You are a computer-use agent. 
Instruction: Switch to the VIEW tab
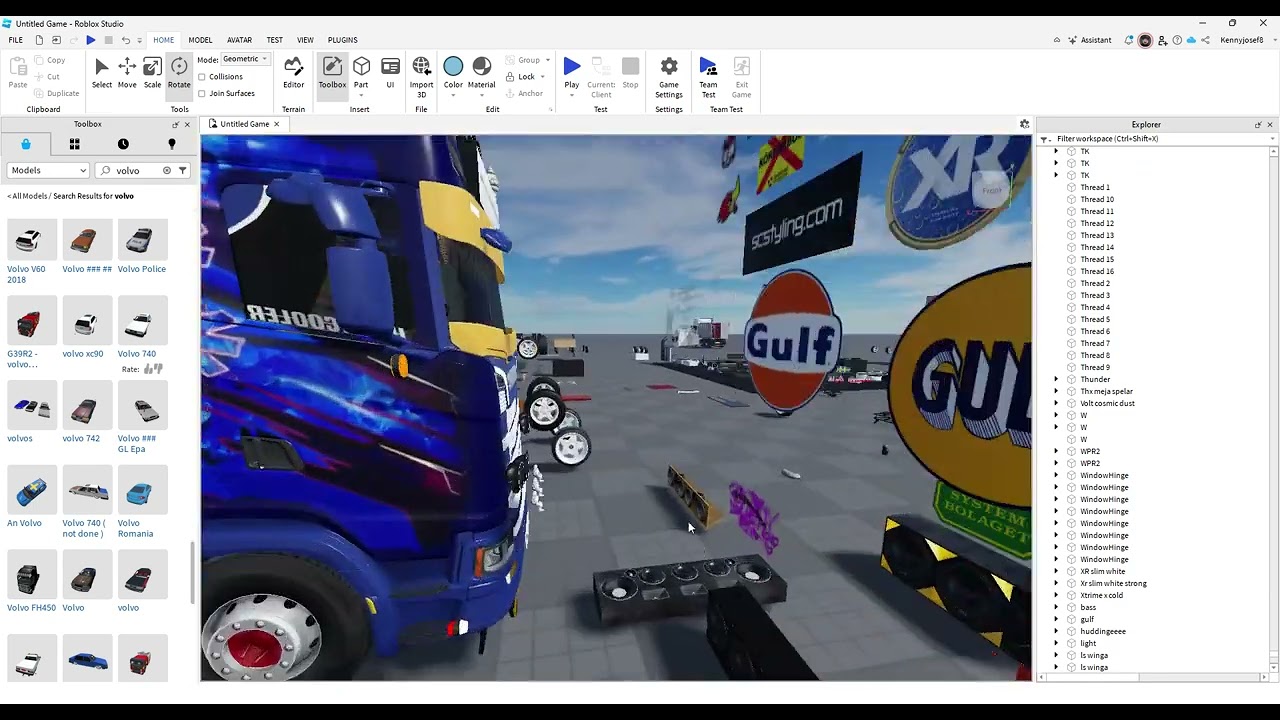305,40
